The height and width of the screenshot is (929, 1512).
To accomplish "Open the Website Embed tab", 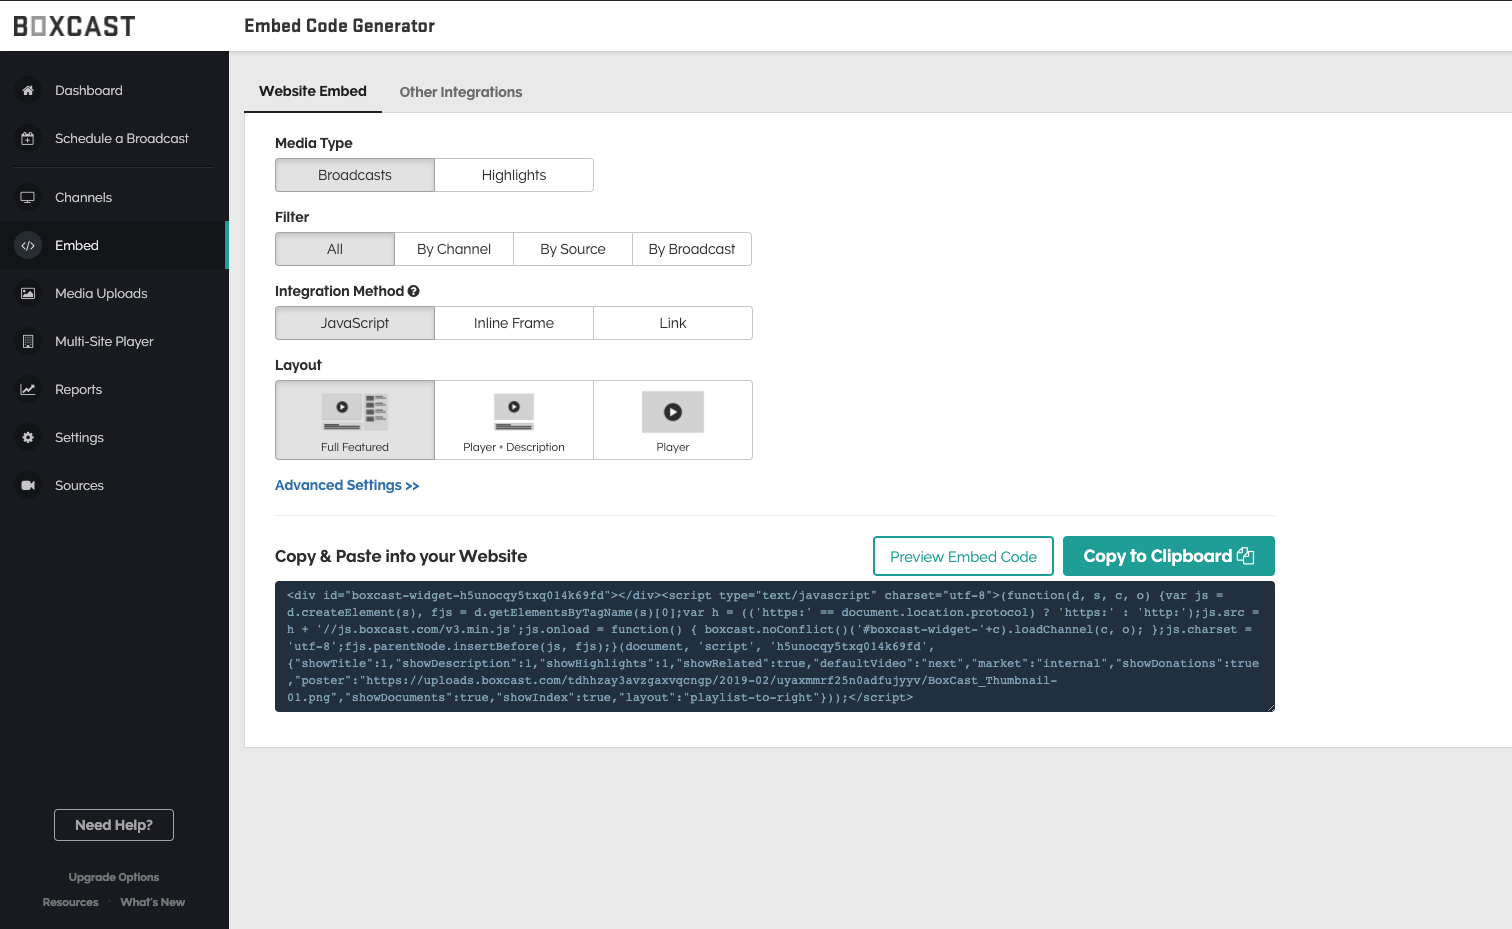I will 313,91.
